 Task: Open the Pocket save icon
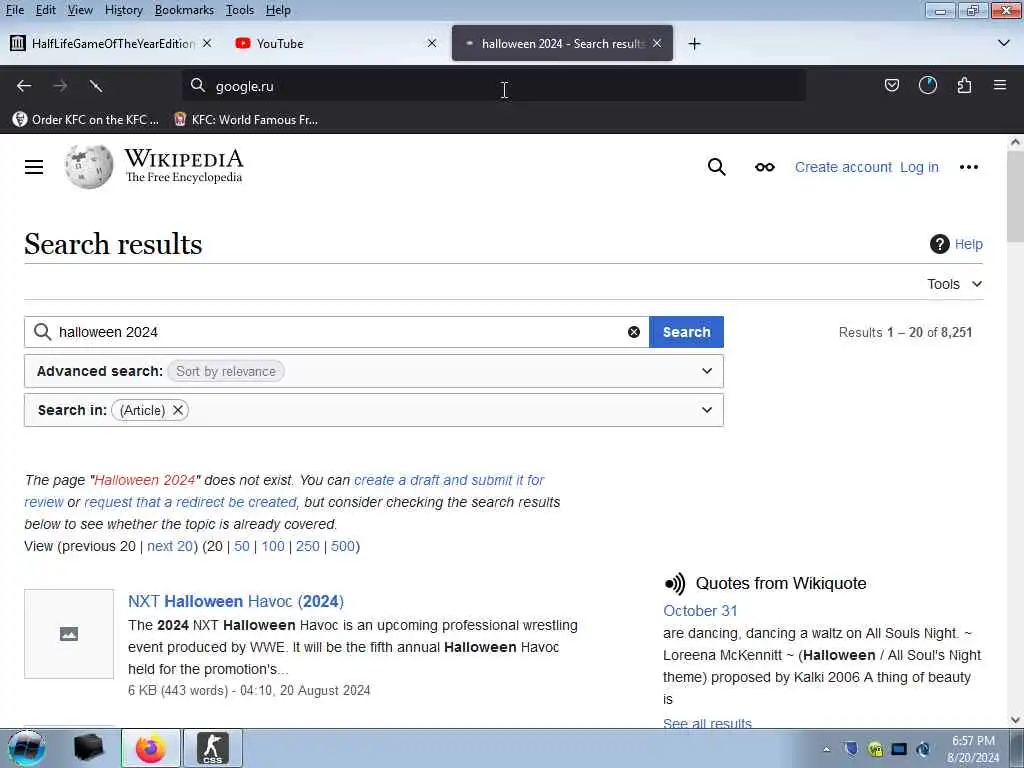click(891, 86)
